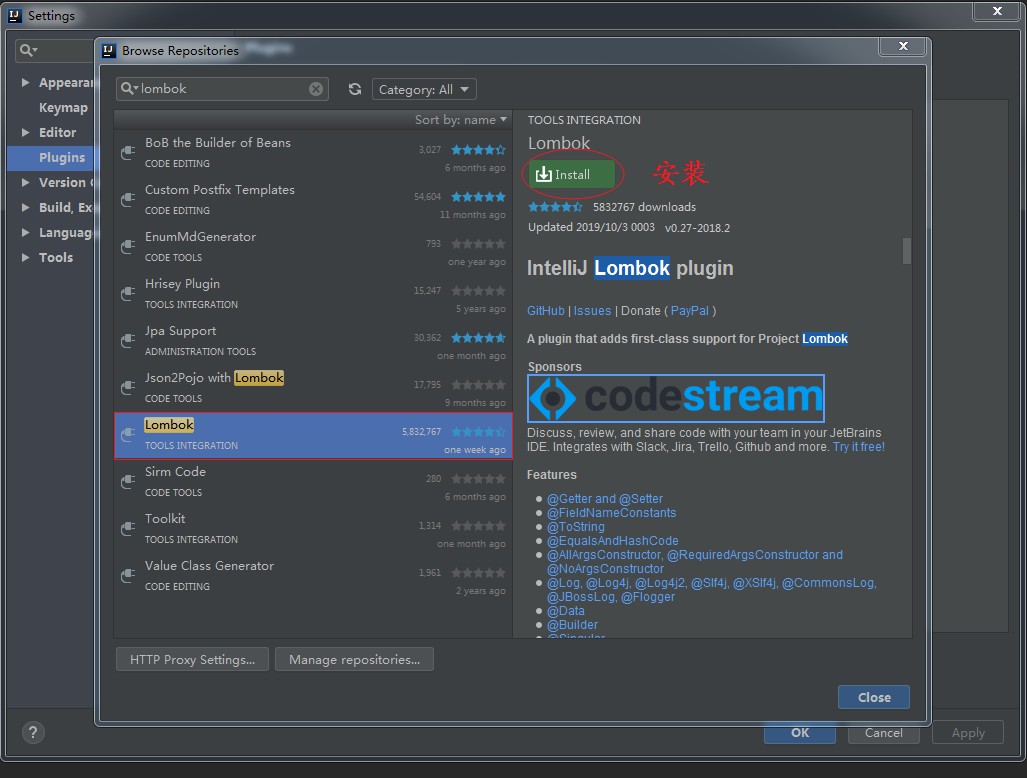This screenshot has height=778, width=1027.
Task: Click the codestream sponsor banner
Action: click(x=675, y=398)
